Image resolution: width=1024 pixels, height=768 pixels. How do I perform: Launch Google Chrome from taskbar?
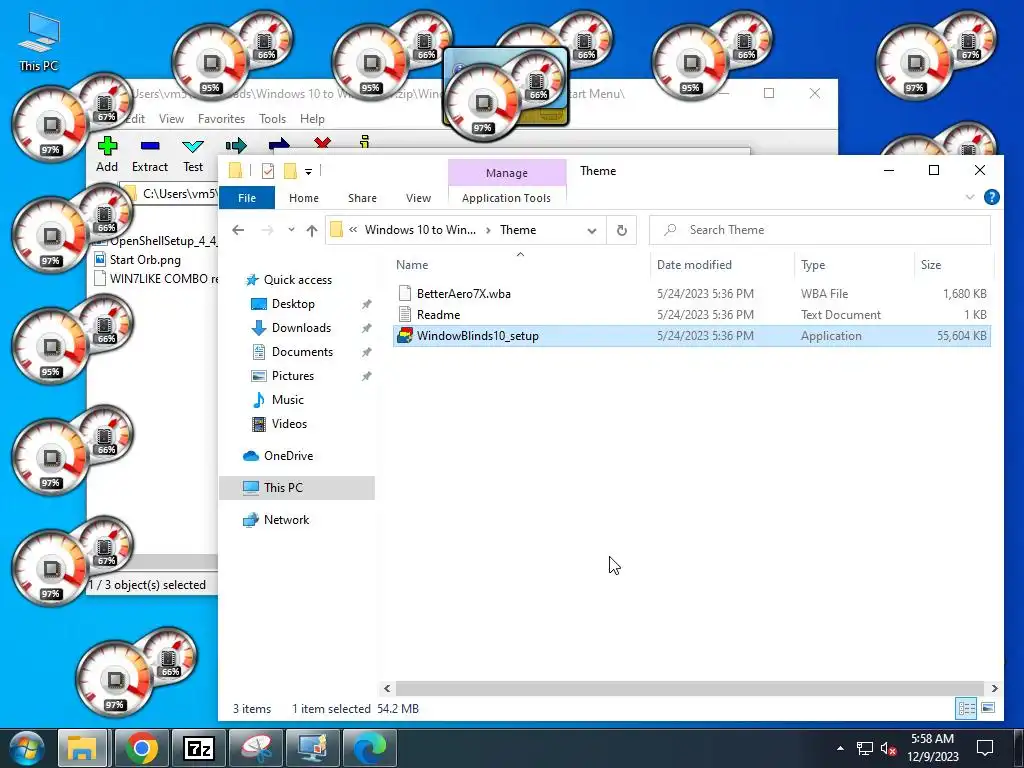142,748
